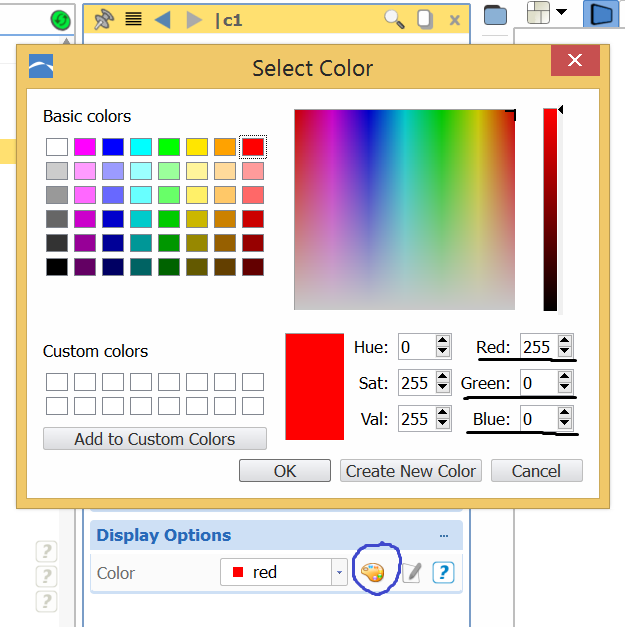Click the blue shape icon at top right corner
625x627 pixels.
pyautogui.click(x=601, y=14)
